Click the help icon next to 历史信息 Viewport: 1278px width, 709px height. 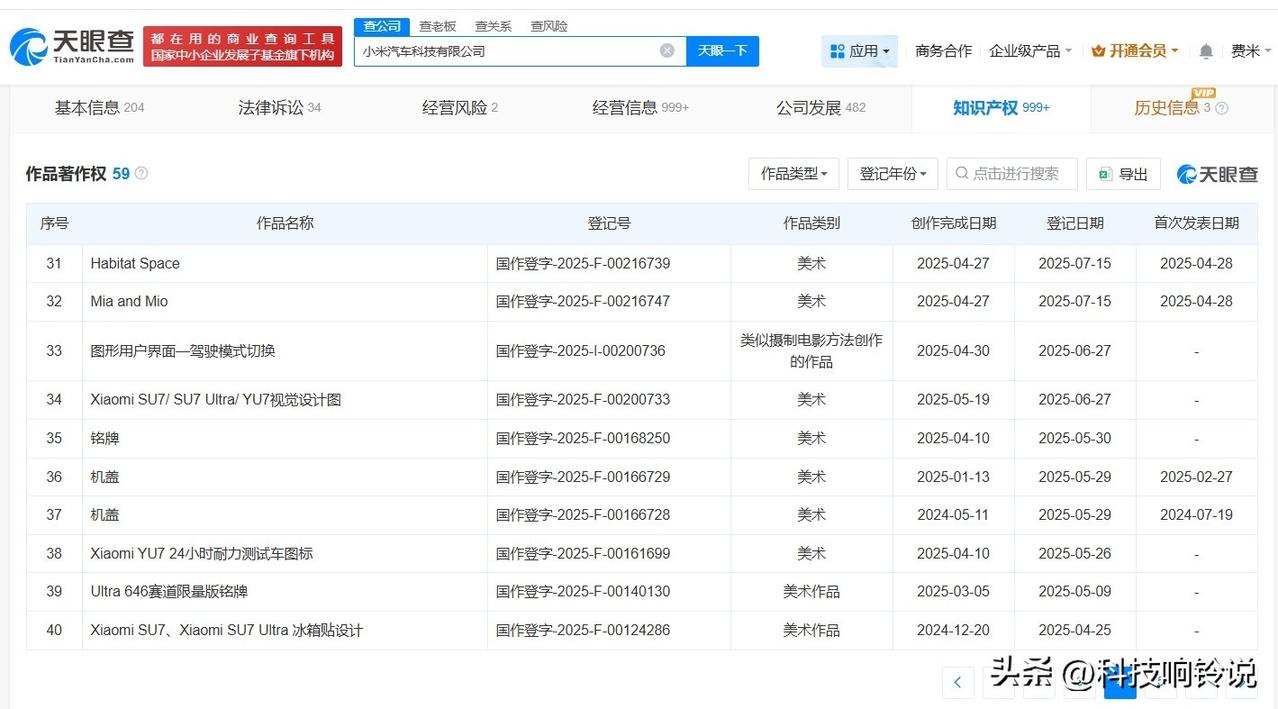(1221, 108)
